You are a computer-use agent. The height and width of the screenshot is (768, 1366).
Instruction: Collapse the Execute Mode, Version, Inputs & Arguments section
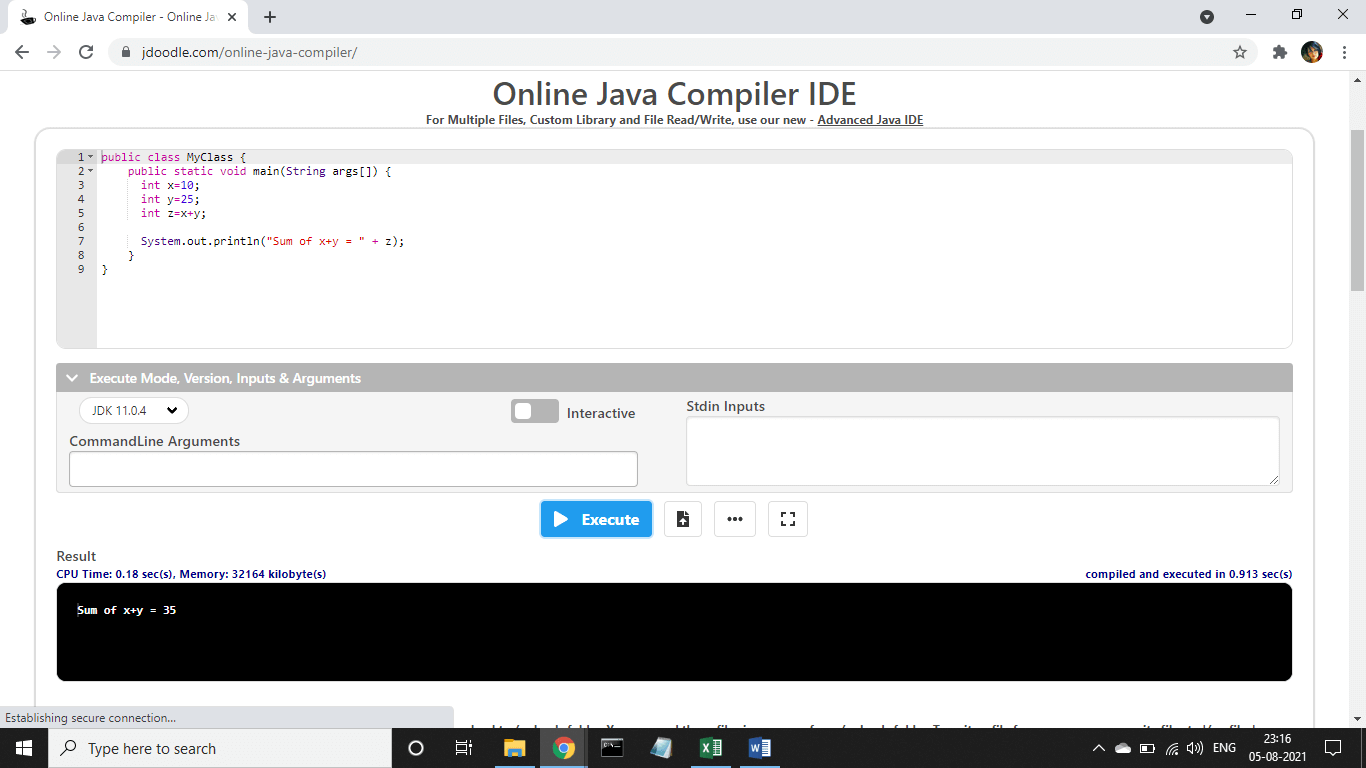coord(72,378)
